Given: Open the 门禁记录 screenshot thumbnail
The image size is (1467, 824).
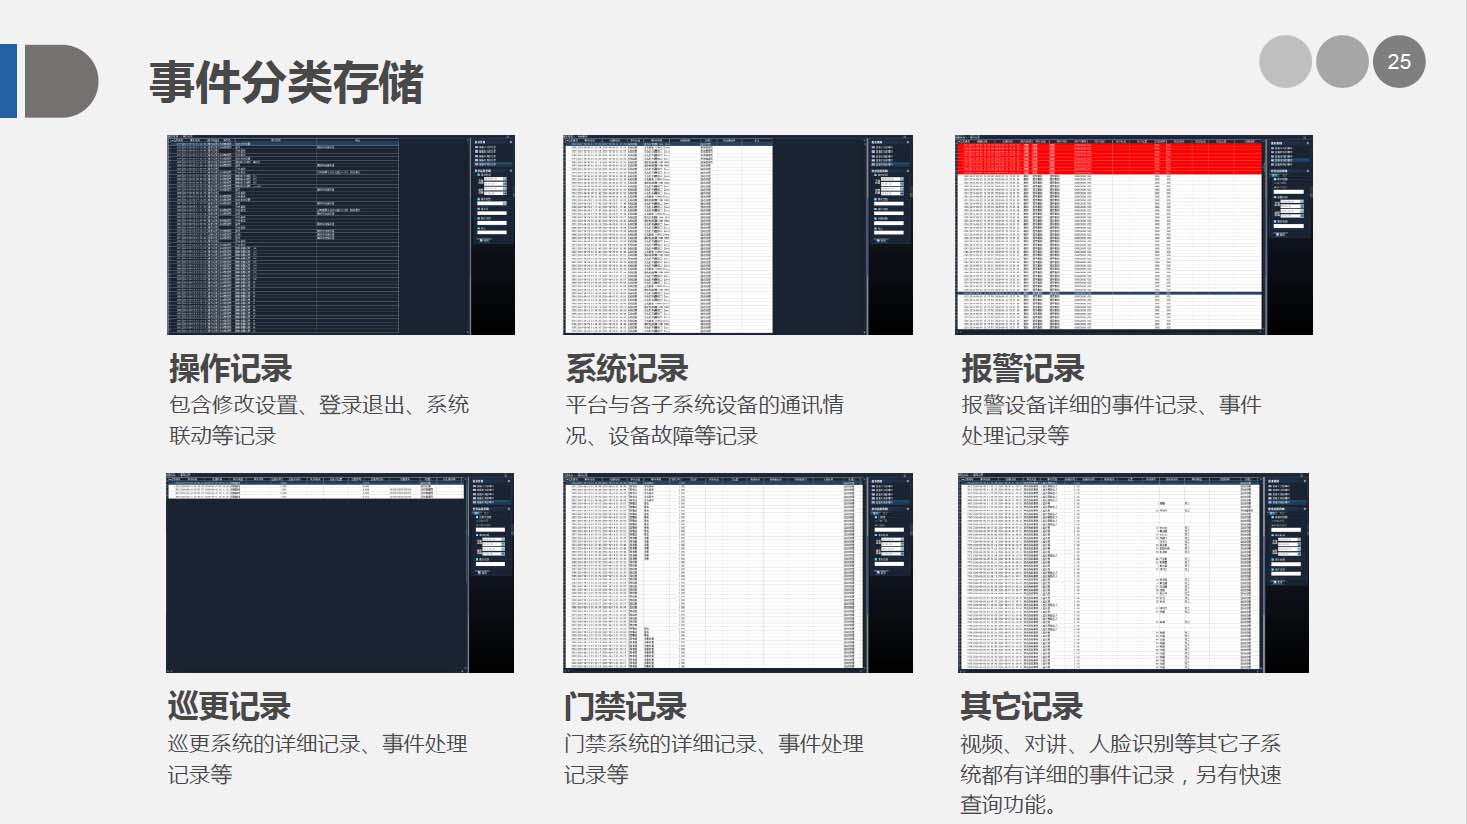Looking at the screenshot, I should pyautogui.click(x=737, y=573).
